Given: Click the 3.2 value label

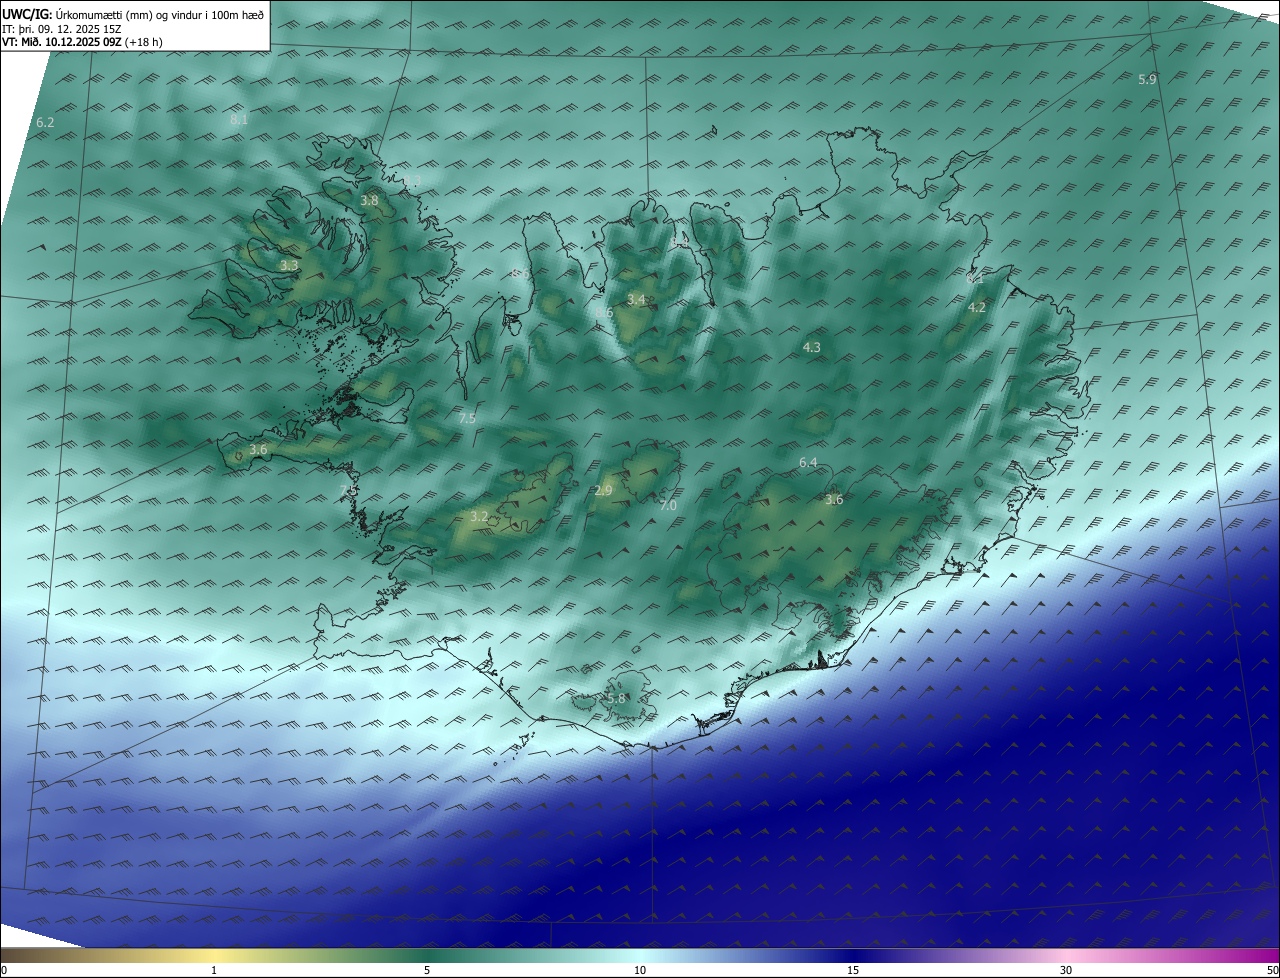Looking at the screenshot, I should [479, 516].
